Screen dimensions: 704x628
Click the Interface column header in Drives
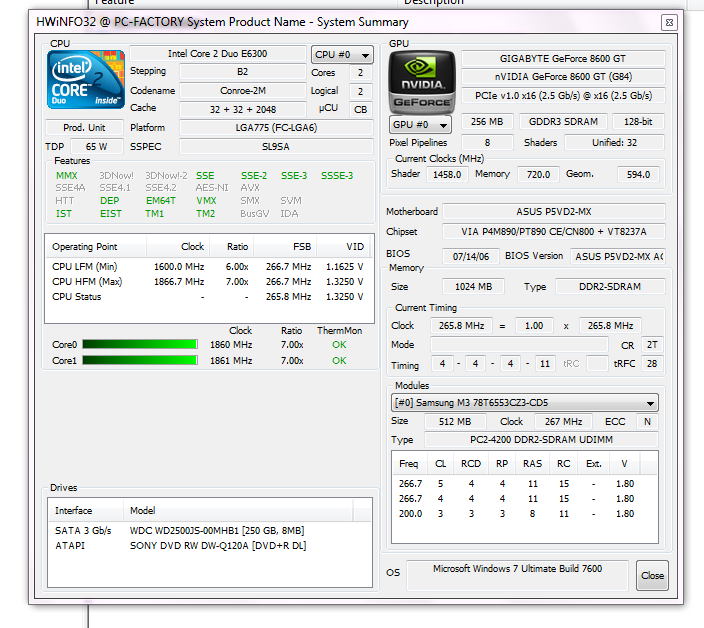pyautogui.click(x=85, y=511)
